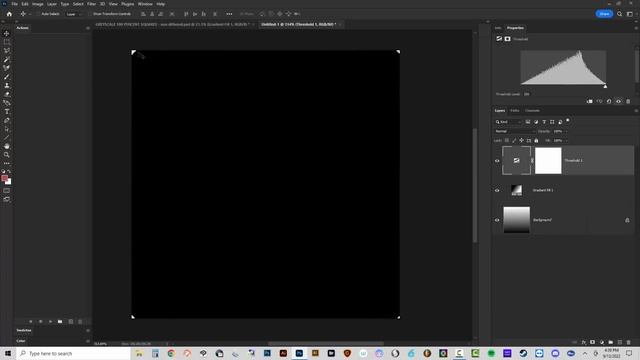Viewport: 640px width, 360px height.
Task: Select the Background layer thumbnail
Action: (516, 220)
